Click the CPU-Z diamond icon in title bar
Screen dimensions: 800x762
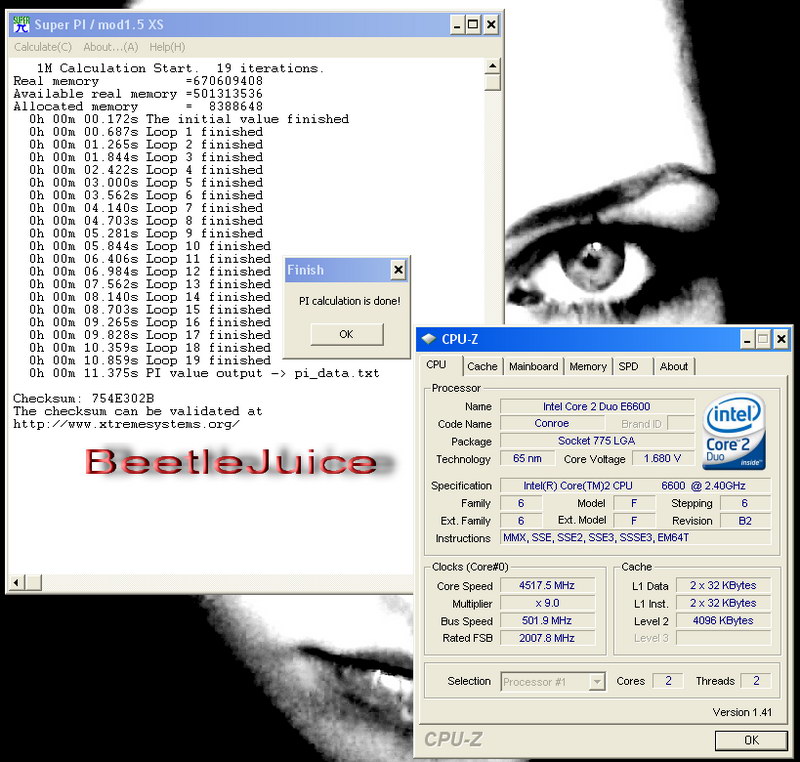429,338
